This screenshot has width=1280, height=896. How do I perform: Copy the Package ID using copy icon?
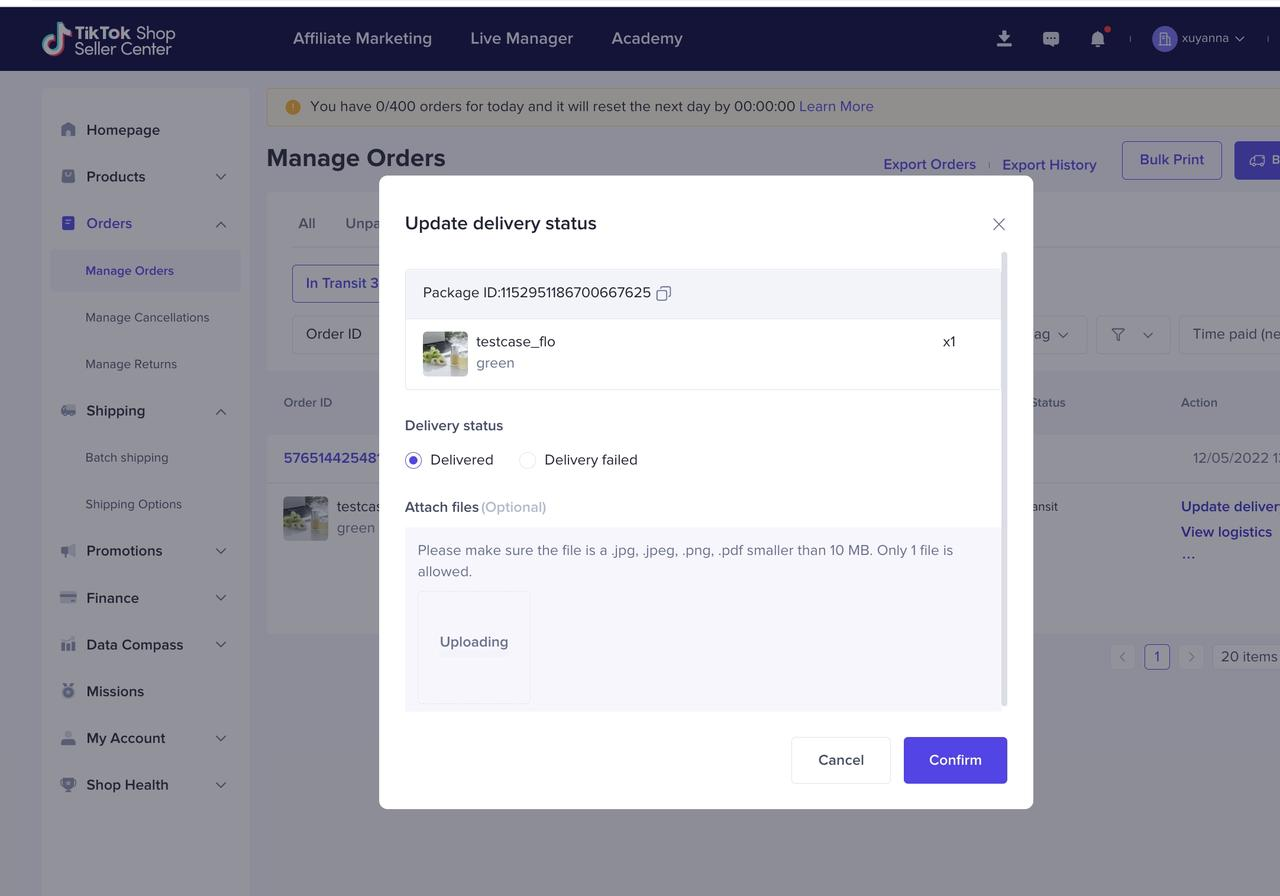[663, 293]
